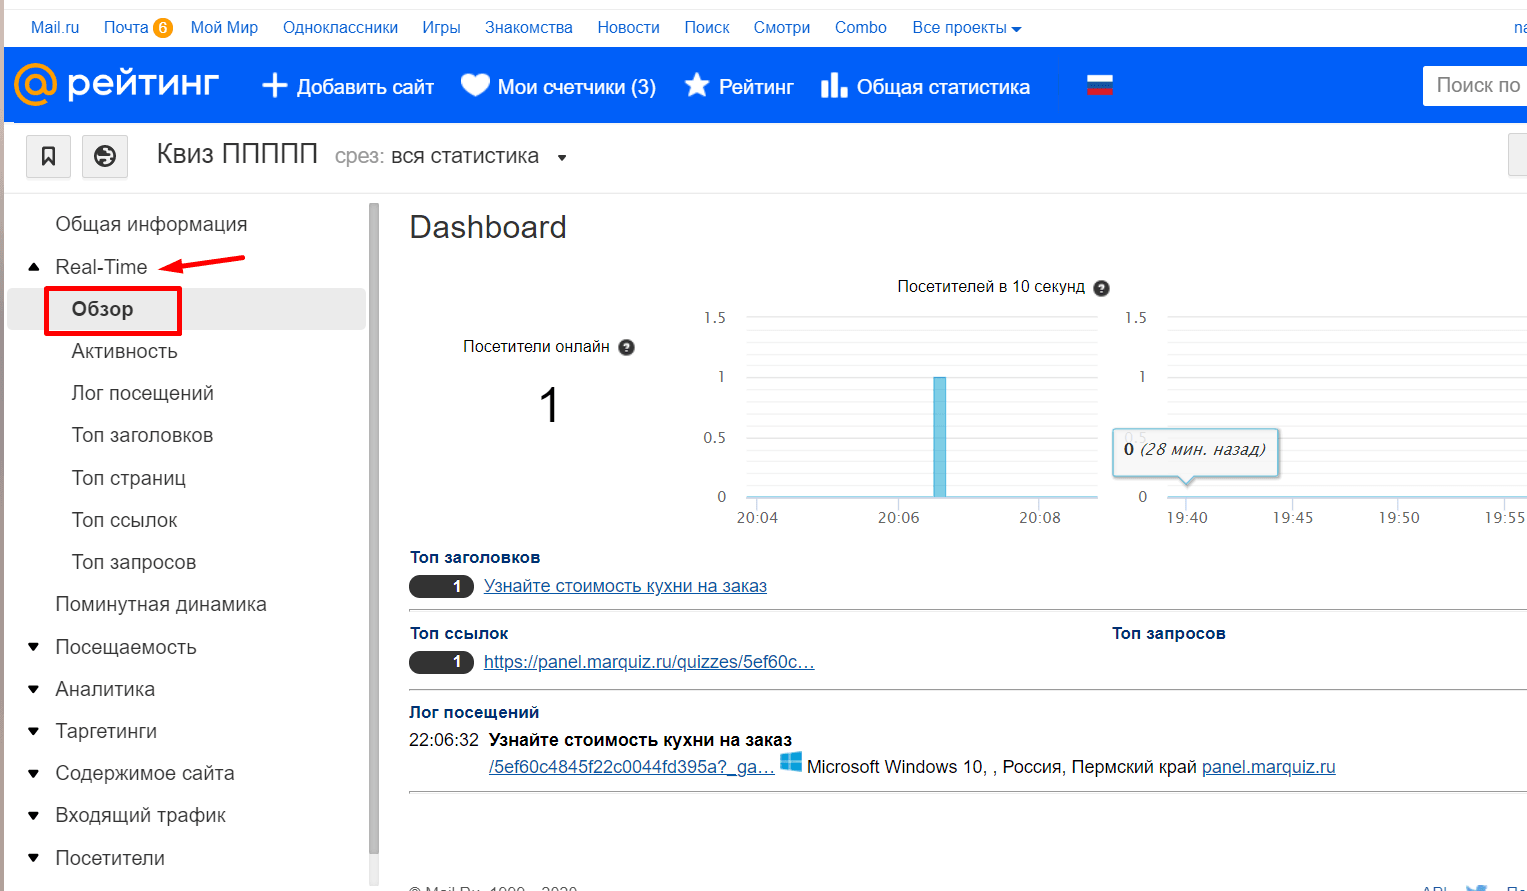Image resolution: width=1527 pixels, height=891 pixels.
Task: Click the Поиск по search field
Action: [x=1475, y=86]
